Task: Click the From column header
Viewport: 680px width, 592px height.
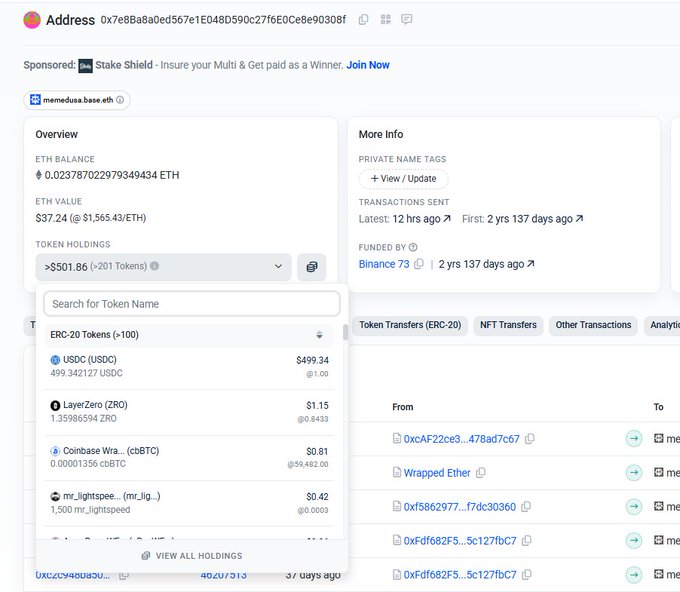Action: (402, 407)
